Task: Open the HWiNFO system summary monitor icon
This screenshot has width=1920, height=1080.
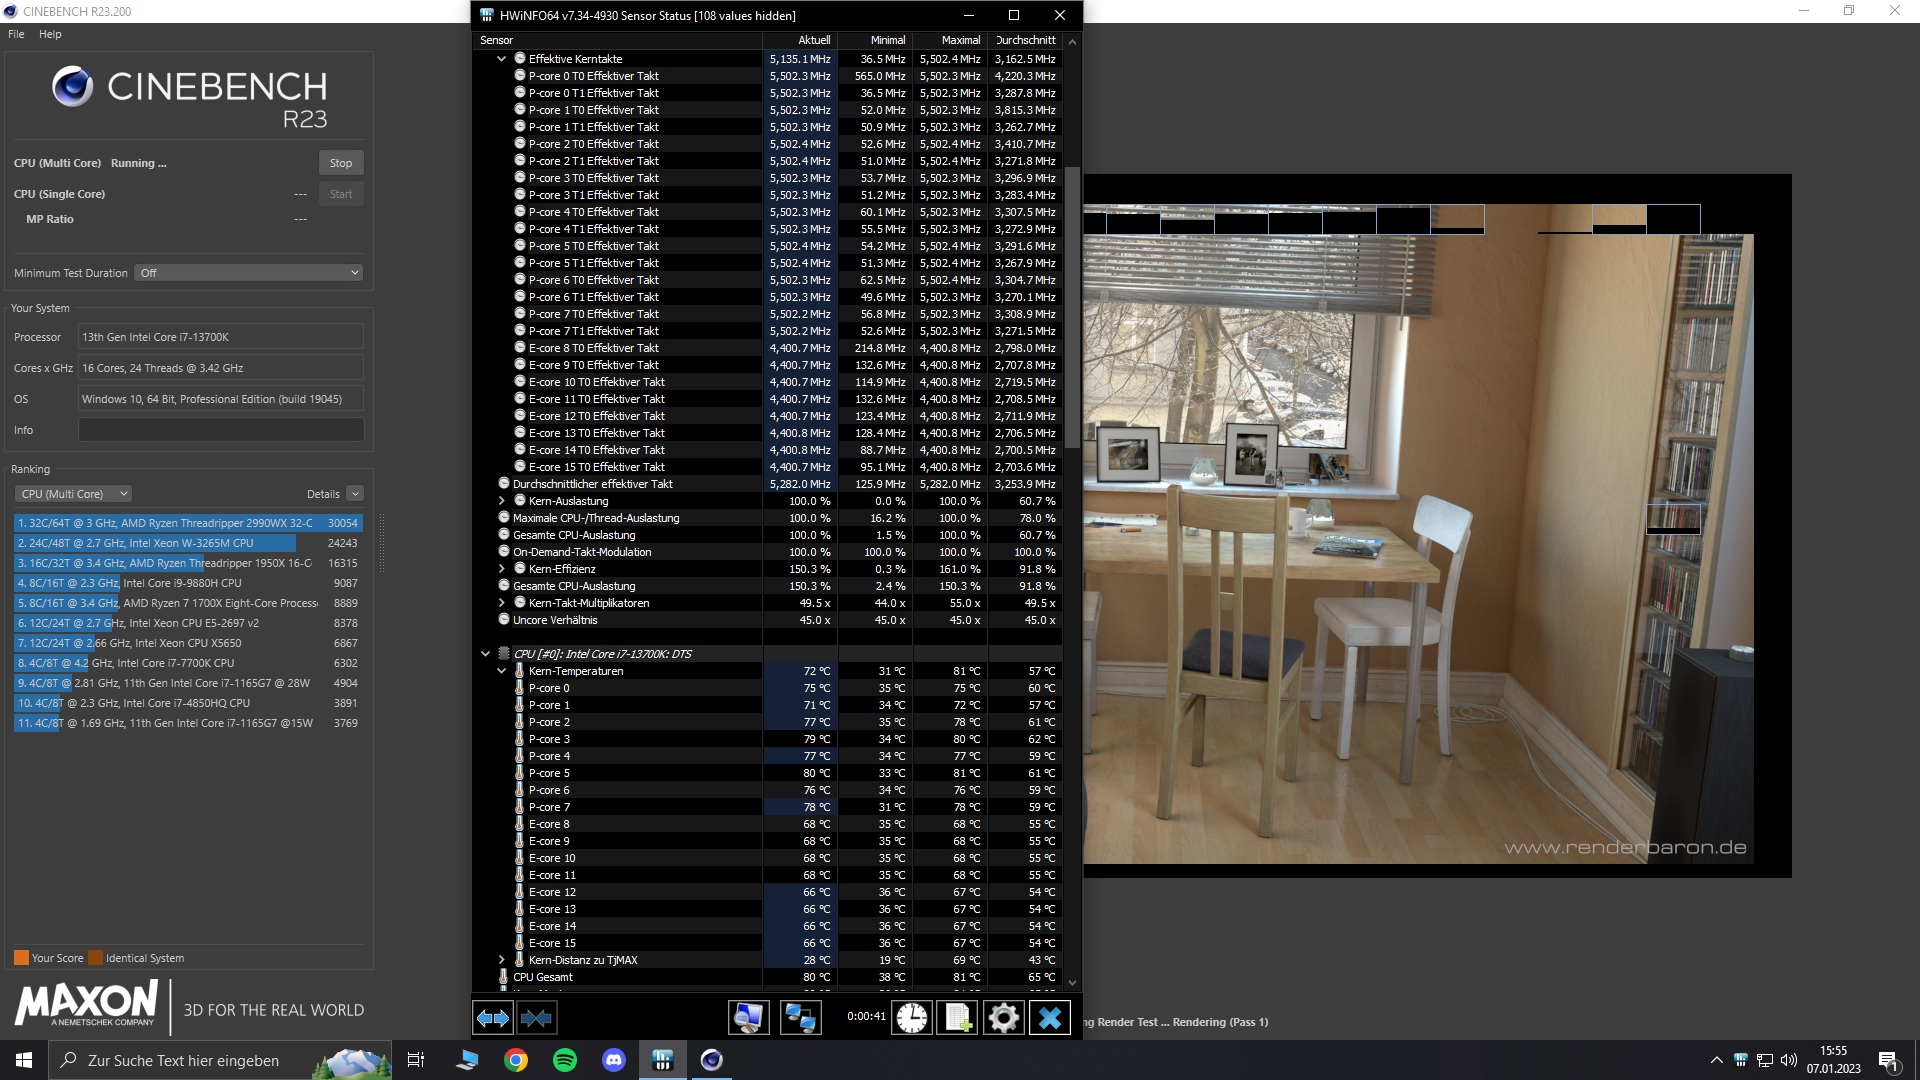Action: tap(748, 1018)
